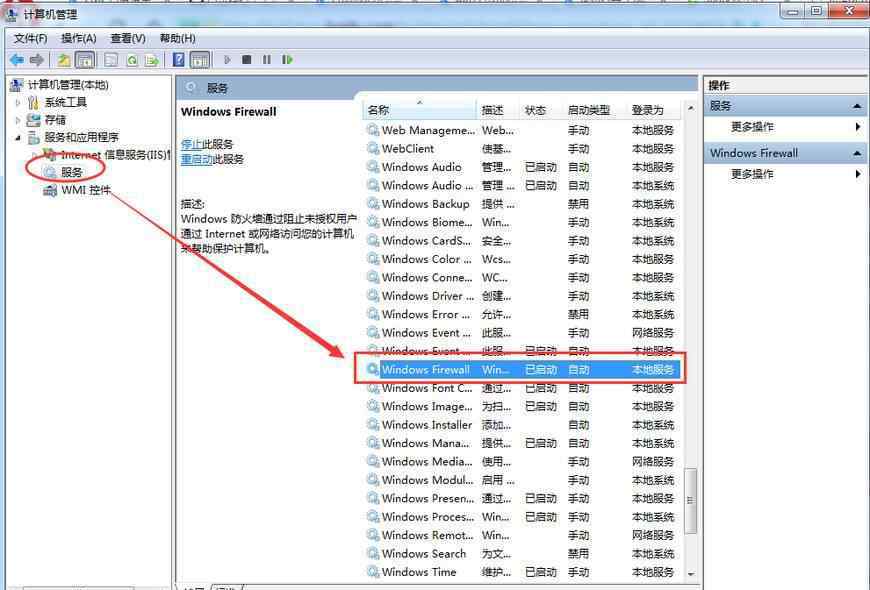Click the WebClient service gear icon

373,149
